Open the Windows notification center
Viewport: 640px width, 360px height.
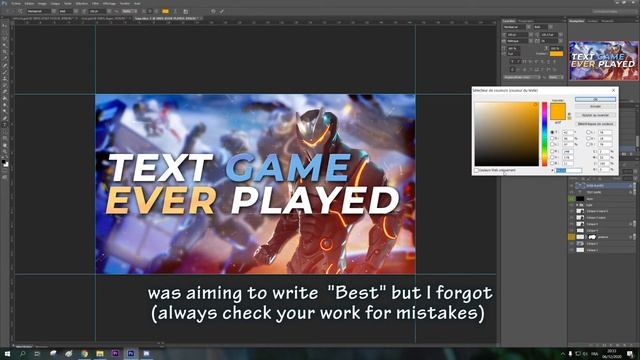[631, 353]
